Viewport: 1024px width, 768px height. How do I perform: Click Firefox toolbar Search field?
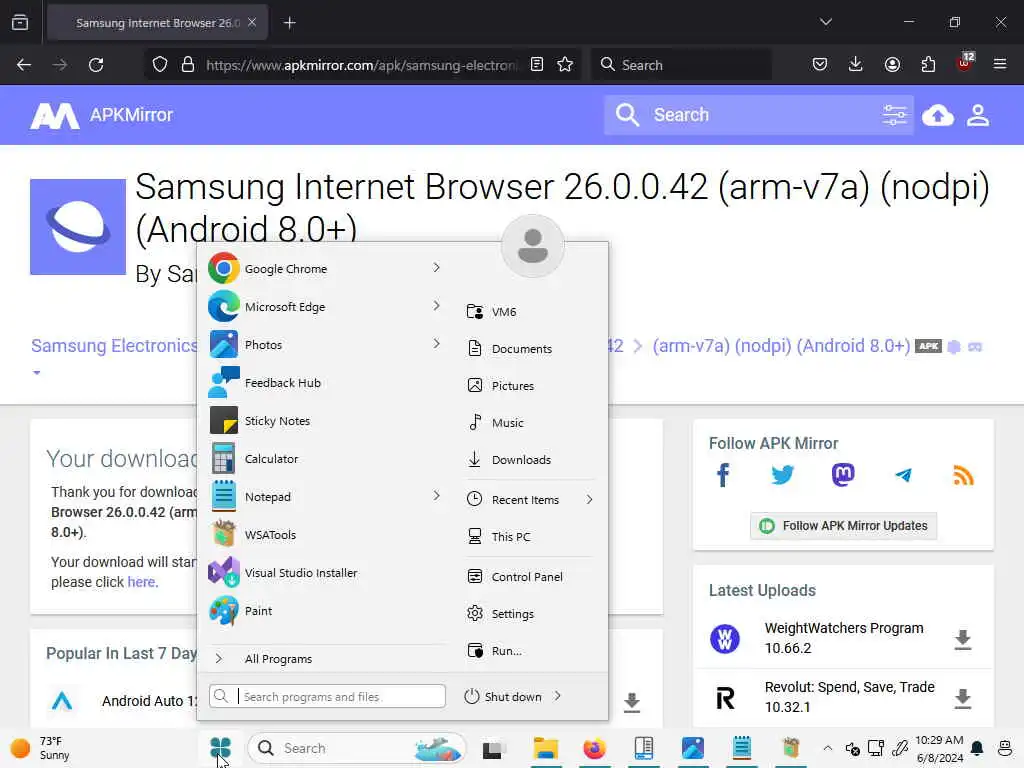click(x=681, y=65)
